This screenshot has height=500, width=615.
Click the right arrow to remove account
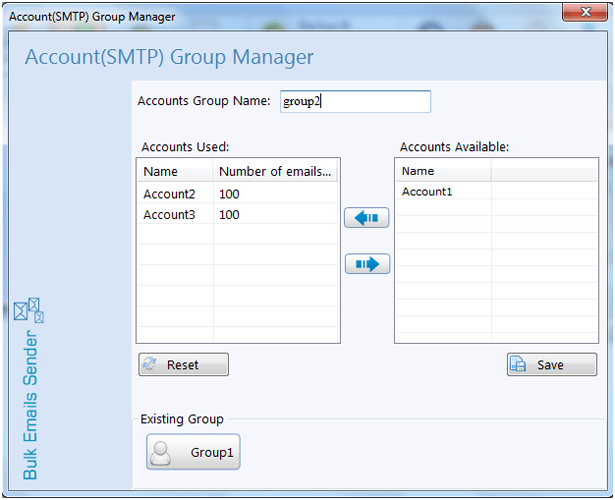(x=367, y=264)
